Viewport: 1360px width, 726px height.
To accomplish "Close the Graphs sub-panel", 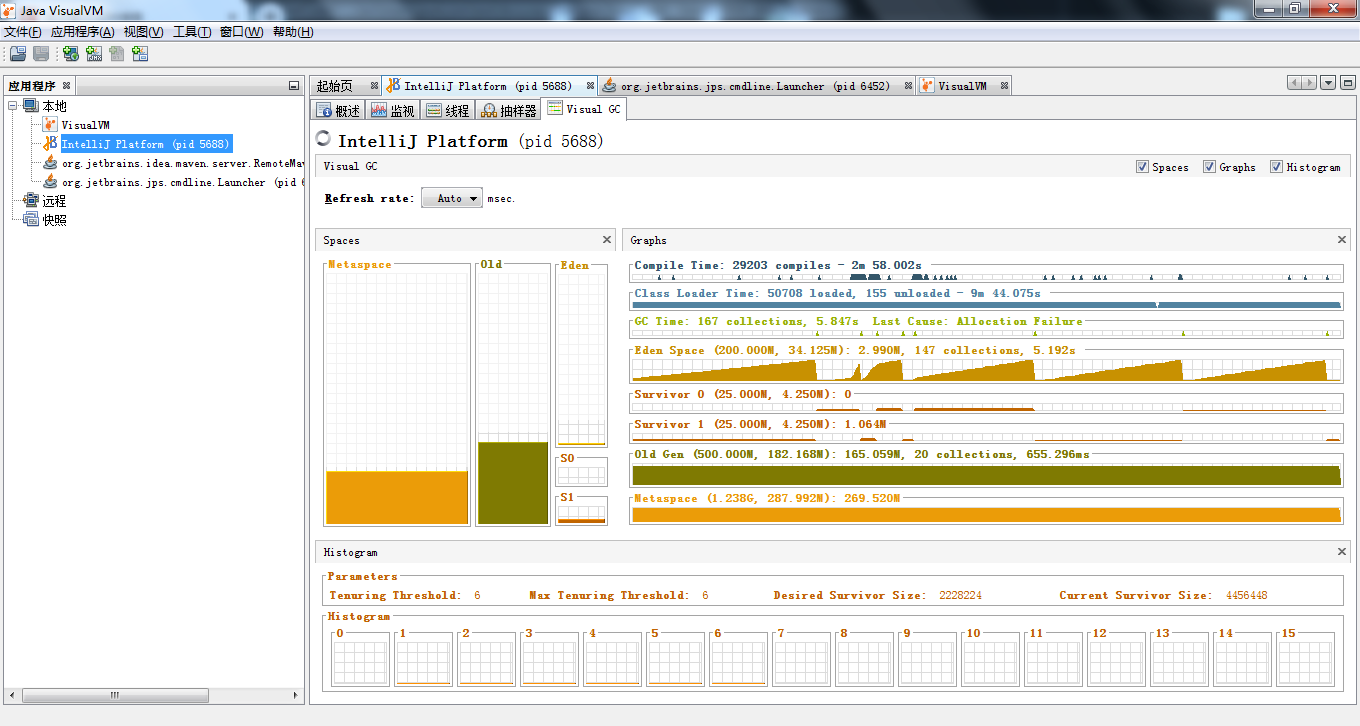I will pos(1342,240).
